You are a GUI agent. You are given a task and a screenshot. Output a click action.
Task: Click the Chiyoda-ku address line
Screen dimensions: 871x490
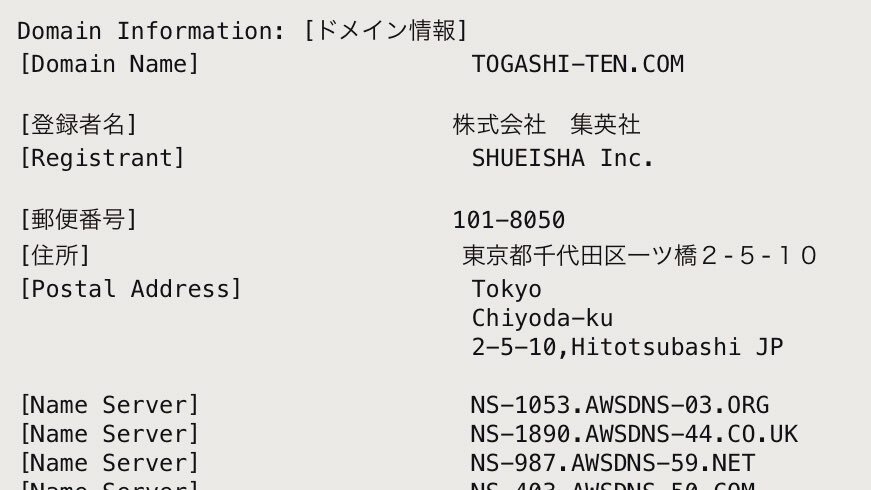542,318
